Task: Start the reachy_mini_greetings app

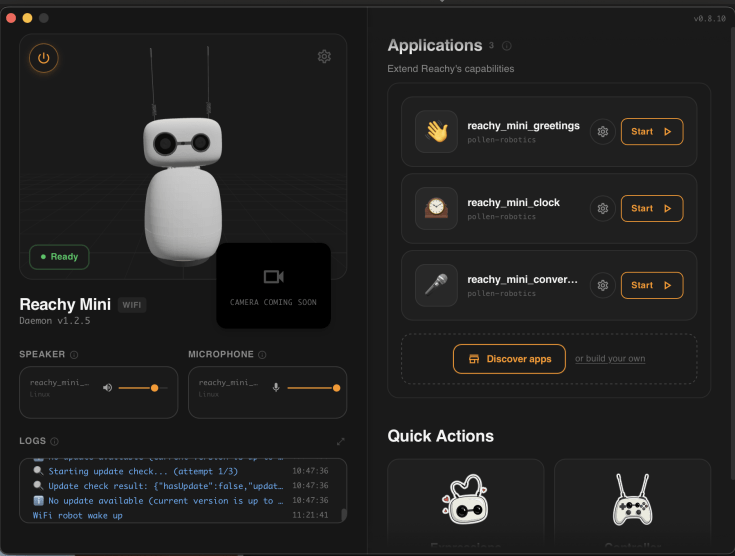Action: pos(652,132)
